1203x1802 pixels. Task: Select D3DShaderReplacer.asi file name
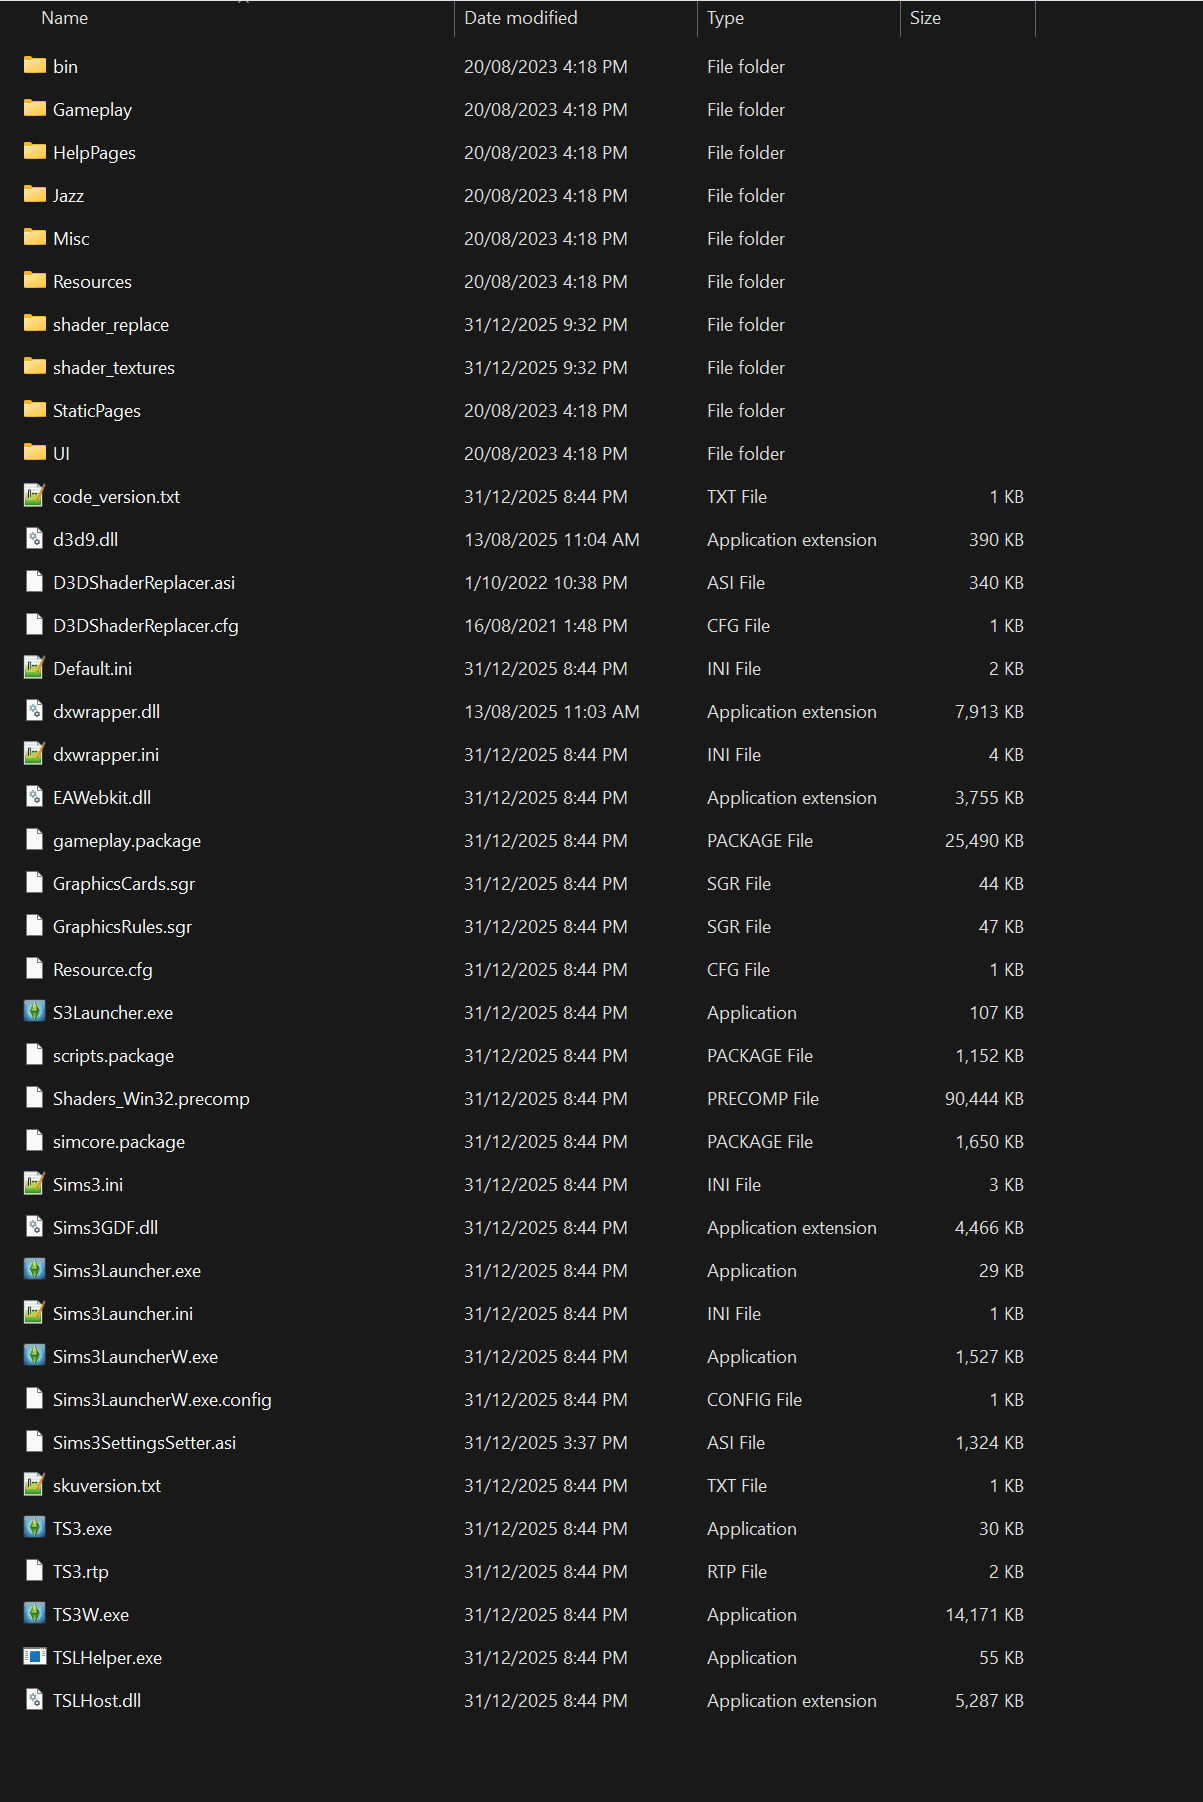144,582
